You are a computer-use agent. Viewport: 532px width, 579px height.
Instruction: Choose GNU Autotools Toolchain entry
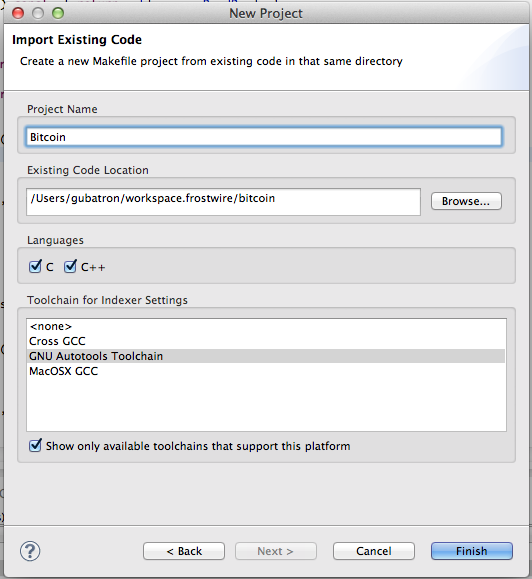coord(266,356)
